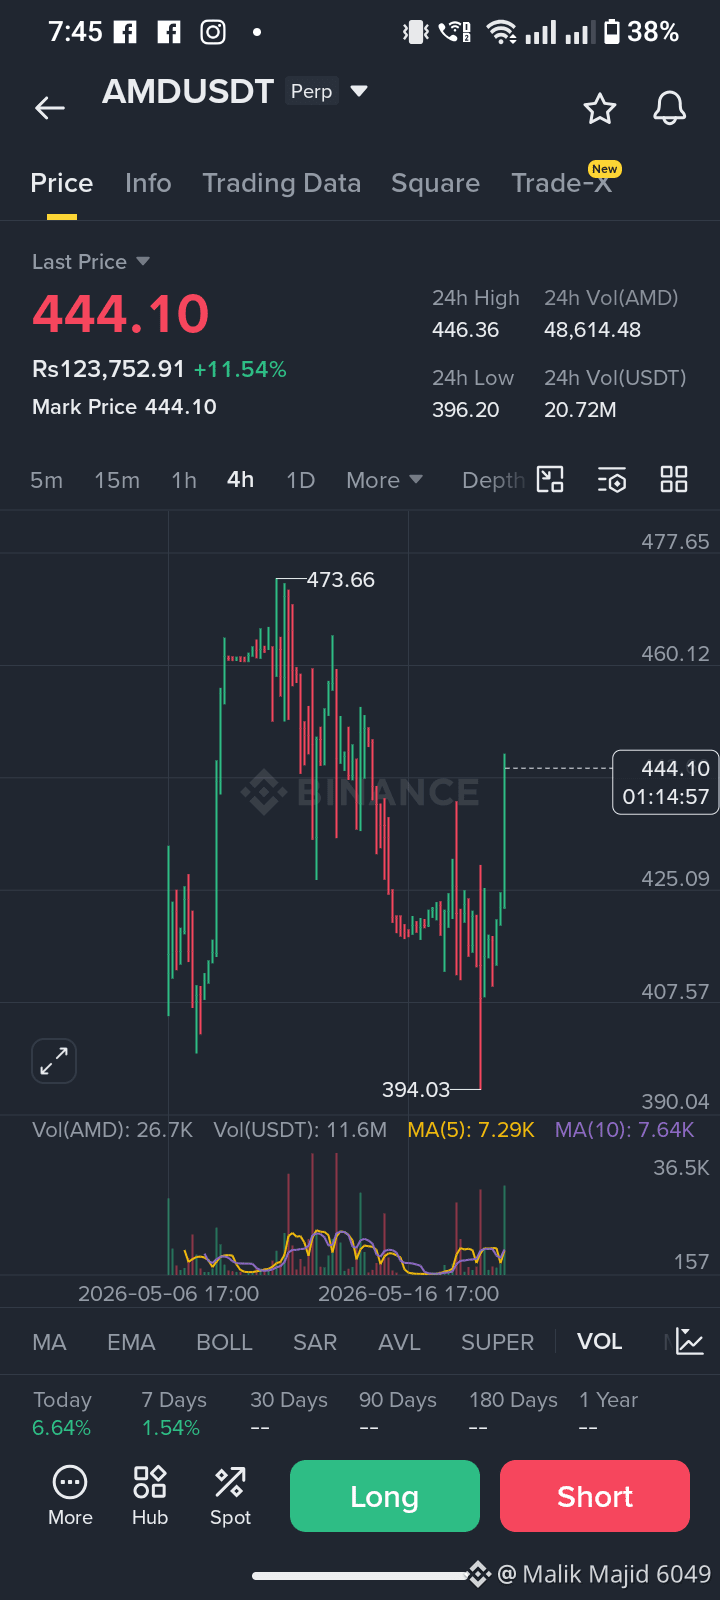The width and height of the screenshot is (720, 1600).
Task: Select the 1D timeframe
Action: (x=301, y=480)
